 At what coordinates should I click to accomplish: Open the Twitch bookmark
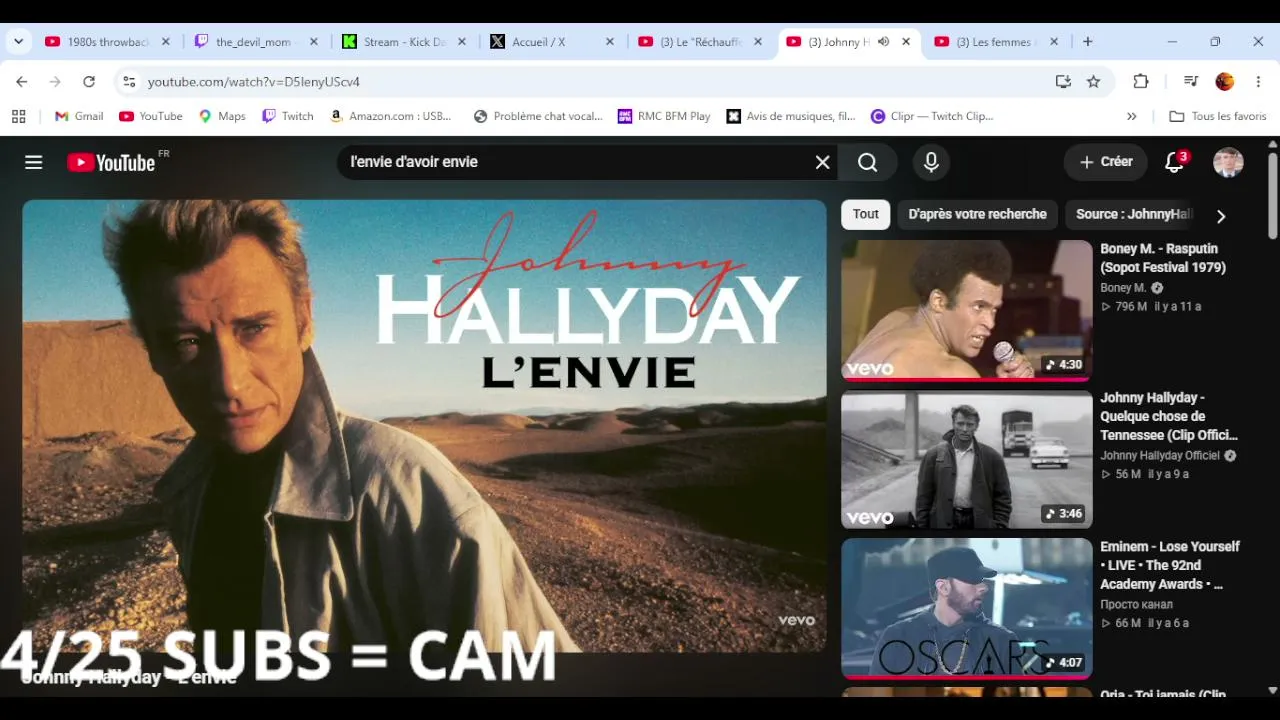coord(288,116)
